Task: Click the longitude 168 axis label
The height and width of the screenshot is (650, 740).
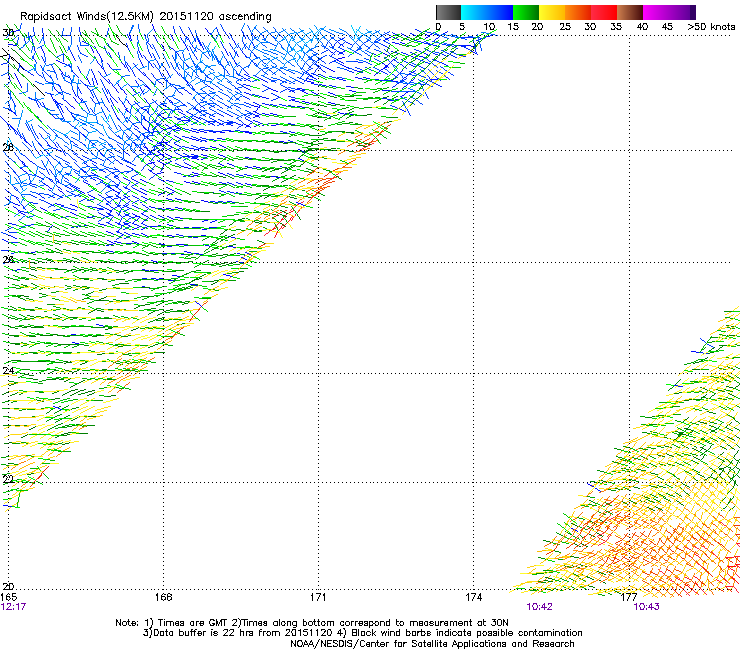Action: [x=163, y=597]
